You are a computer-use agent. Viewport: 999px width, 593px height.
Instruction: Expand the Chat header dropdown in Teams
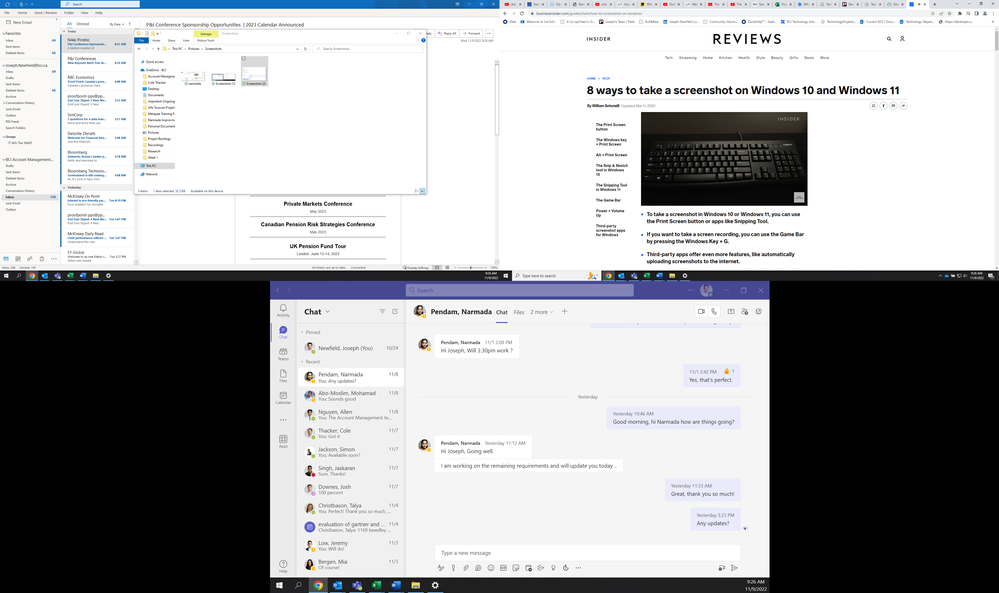point(327,311)
